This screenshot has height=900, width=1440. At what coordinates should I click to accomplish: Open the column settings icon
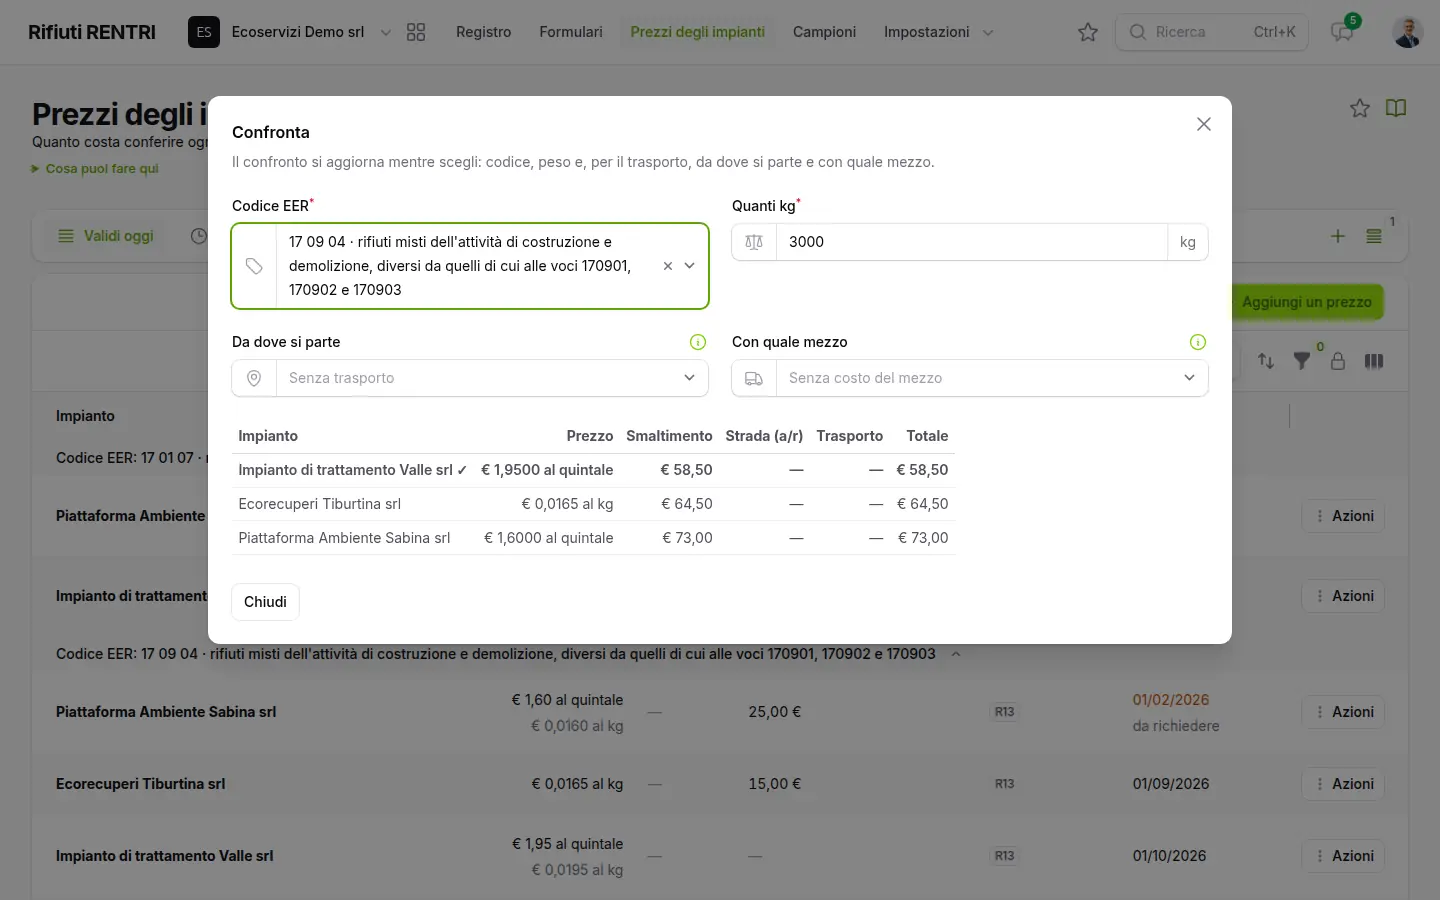pyautogui.click(x=1374, y=361)
